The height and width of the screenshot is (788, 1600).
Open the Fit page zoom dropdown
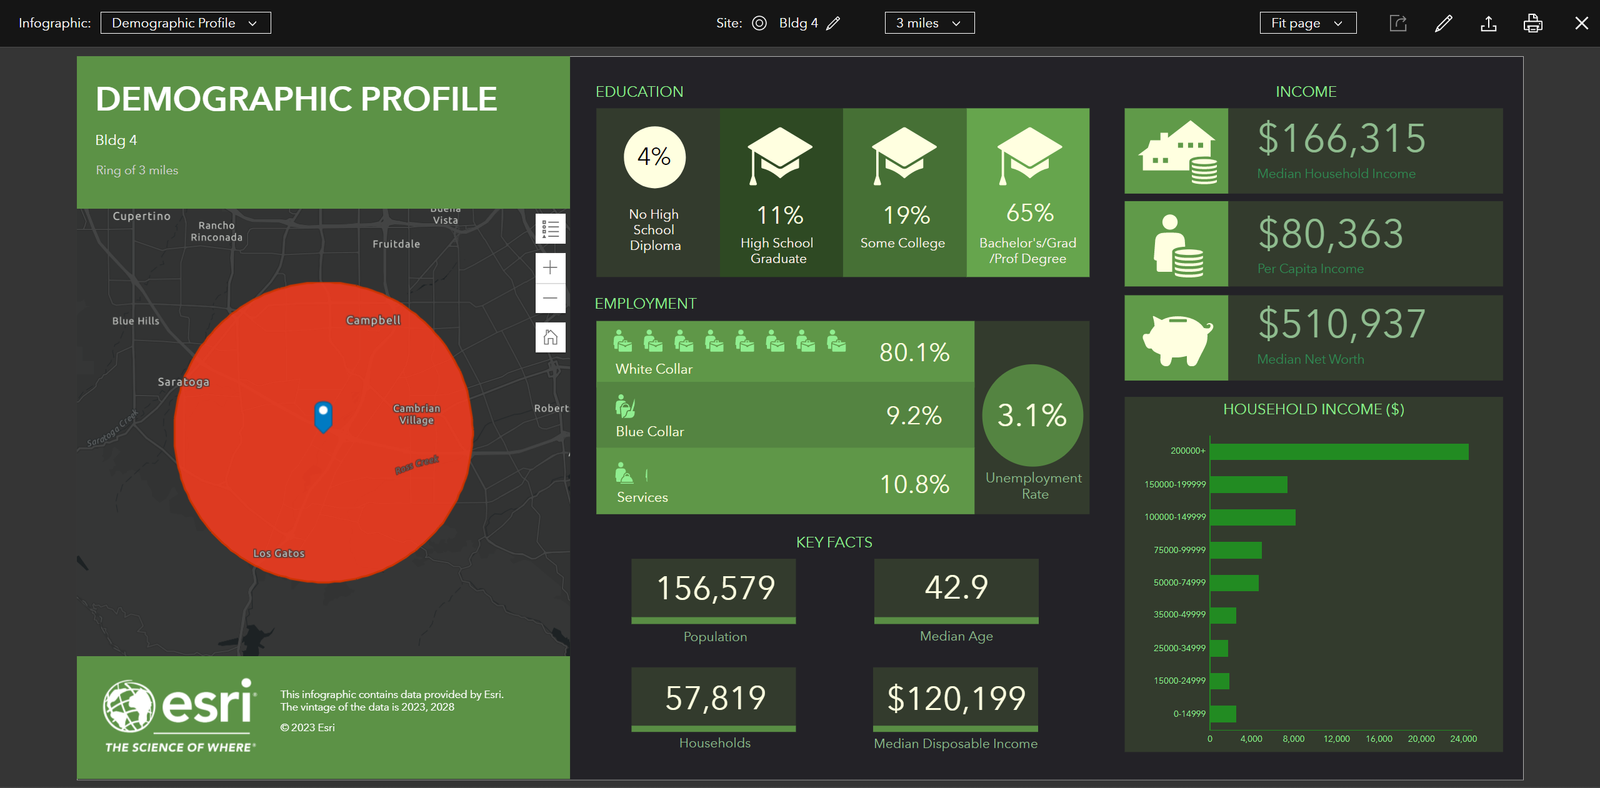coord(1307,23)
